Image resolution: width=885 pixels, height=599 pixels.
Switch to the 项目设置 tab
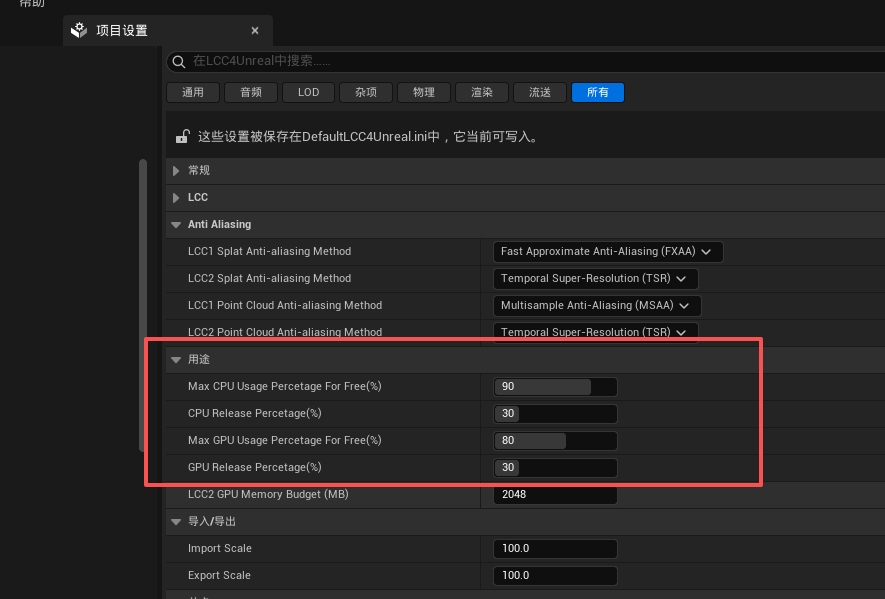click(x=168, y=30)
